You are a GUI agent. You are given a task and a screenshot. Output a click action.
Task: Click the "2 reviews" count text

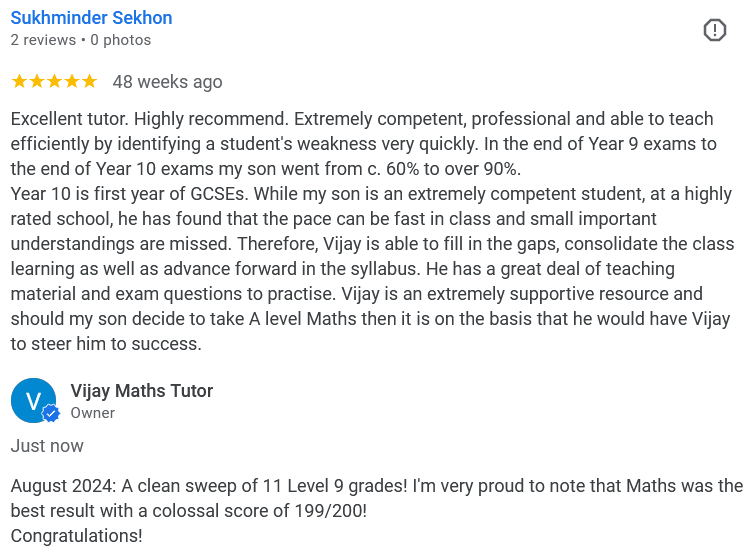pyautogui.click(x=43, y=40)
